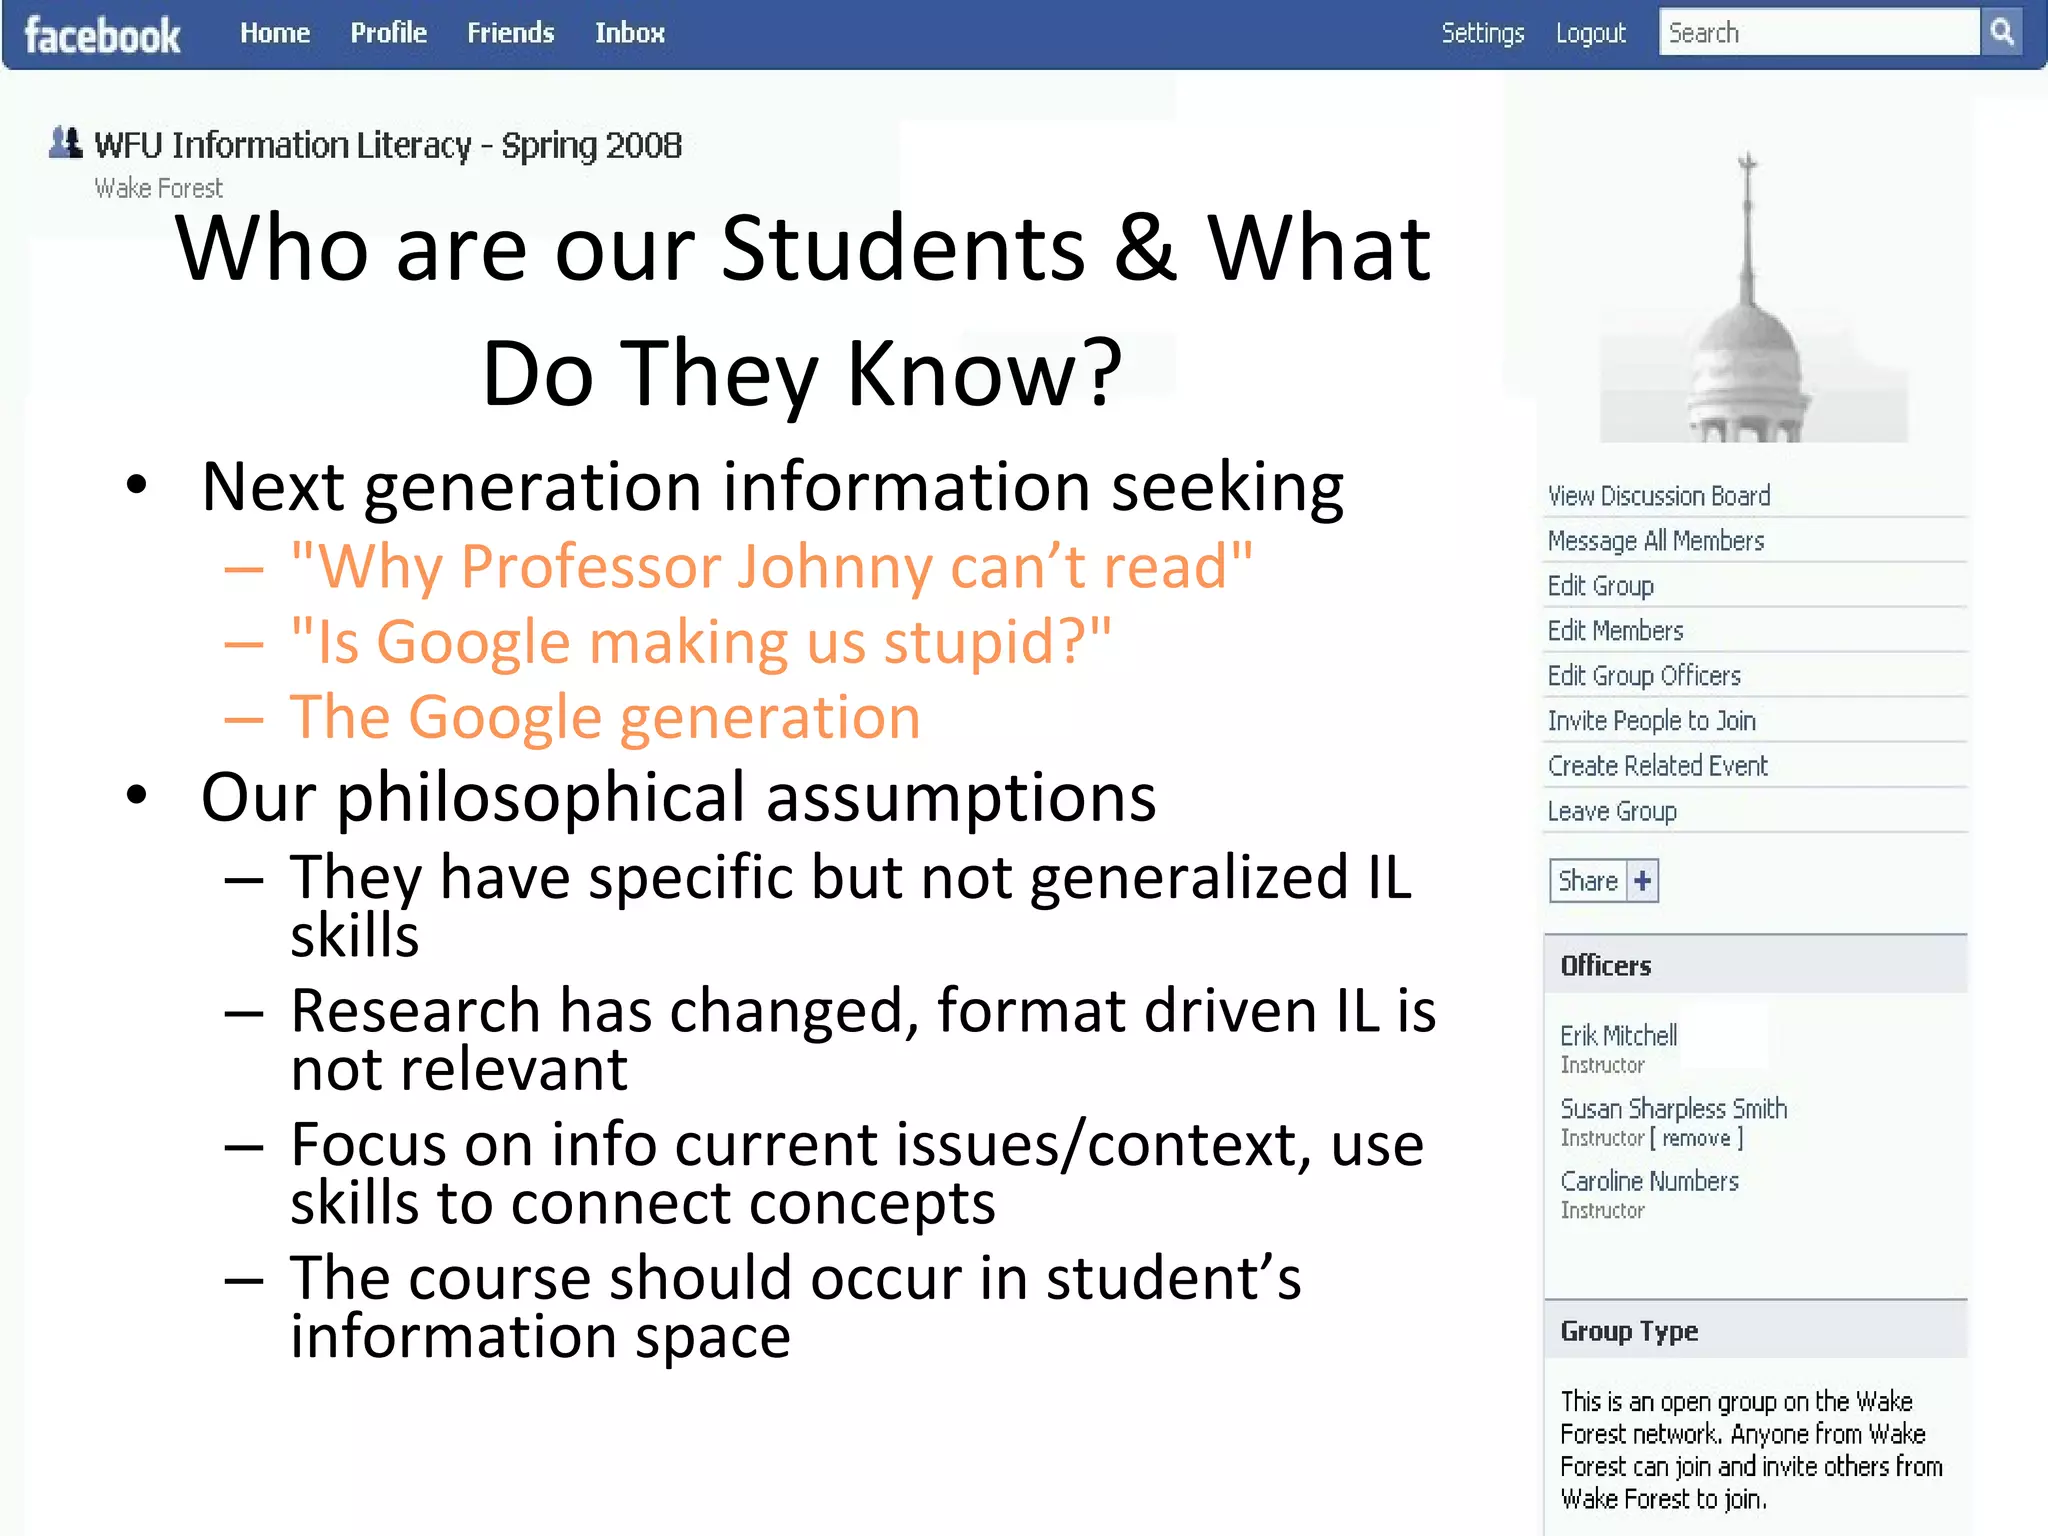Open Settings in the top bar
The image size is (2048, 1536).
[x=1483, y=33]
